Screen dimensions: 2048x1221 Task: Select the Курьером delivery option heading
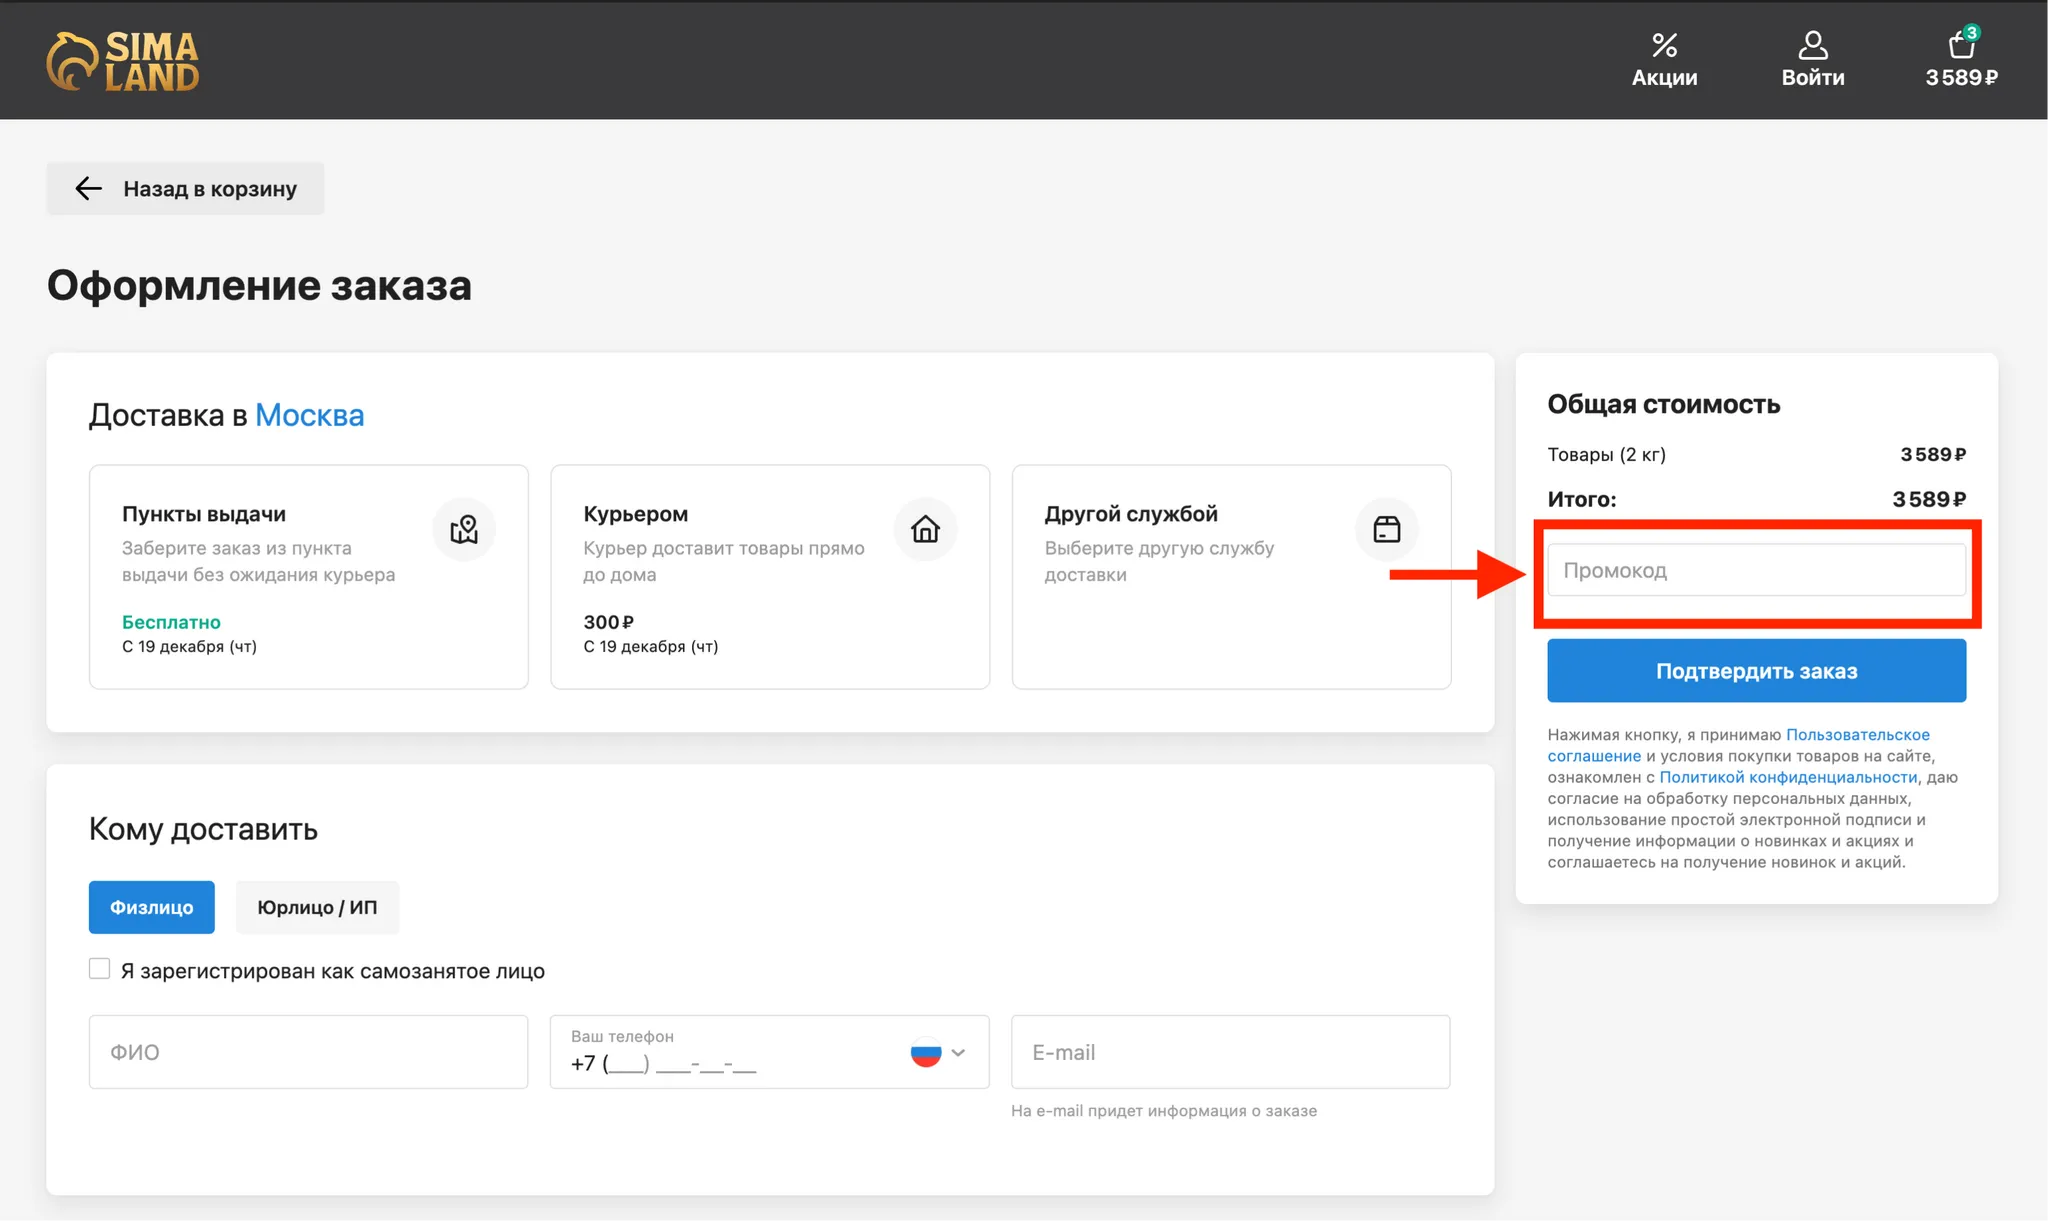636,514
